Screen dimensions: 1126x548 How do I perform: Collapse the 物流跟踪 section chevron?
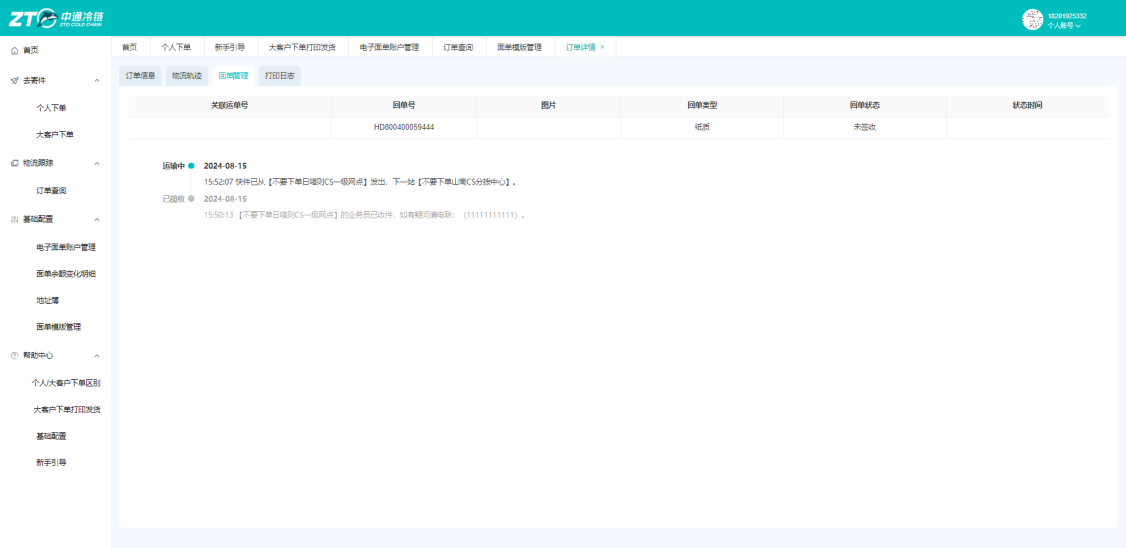click(97, 163)
